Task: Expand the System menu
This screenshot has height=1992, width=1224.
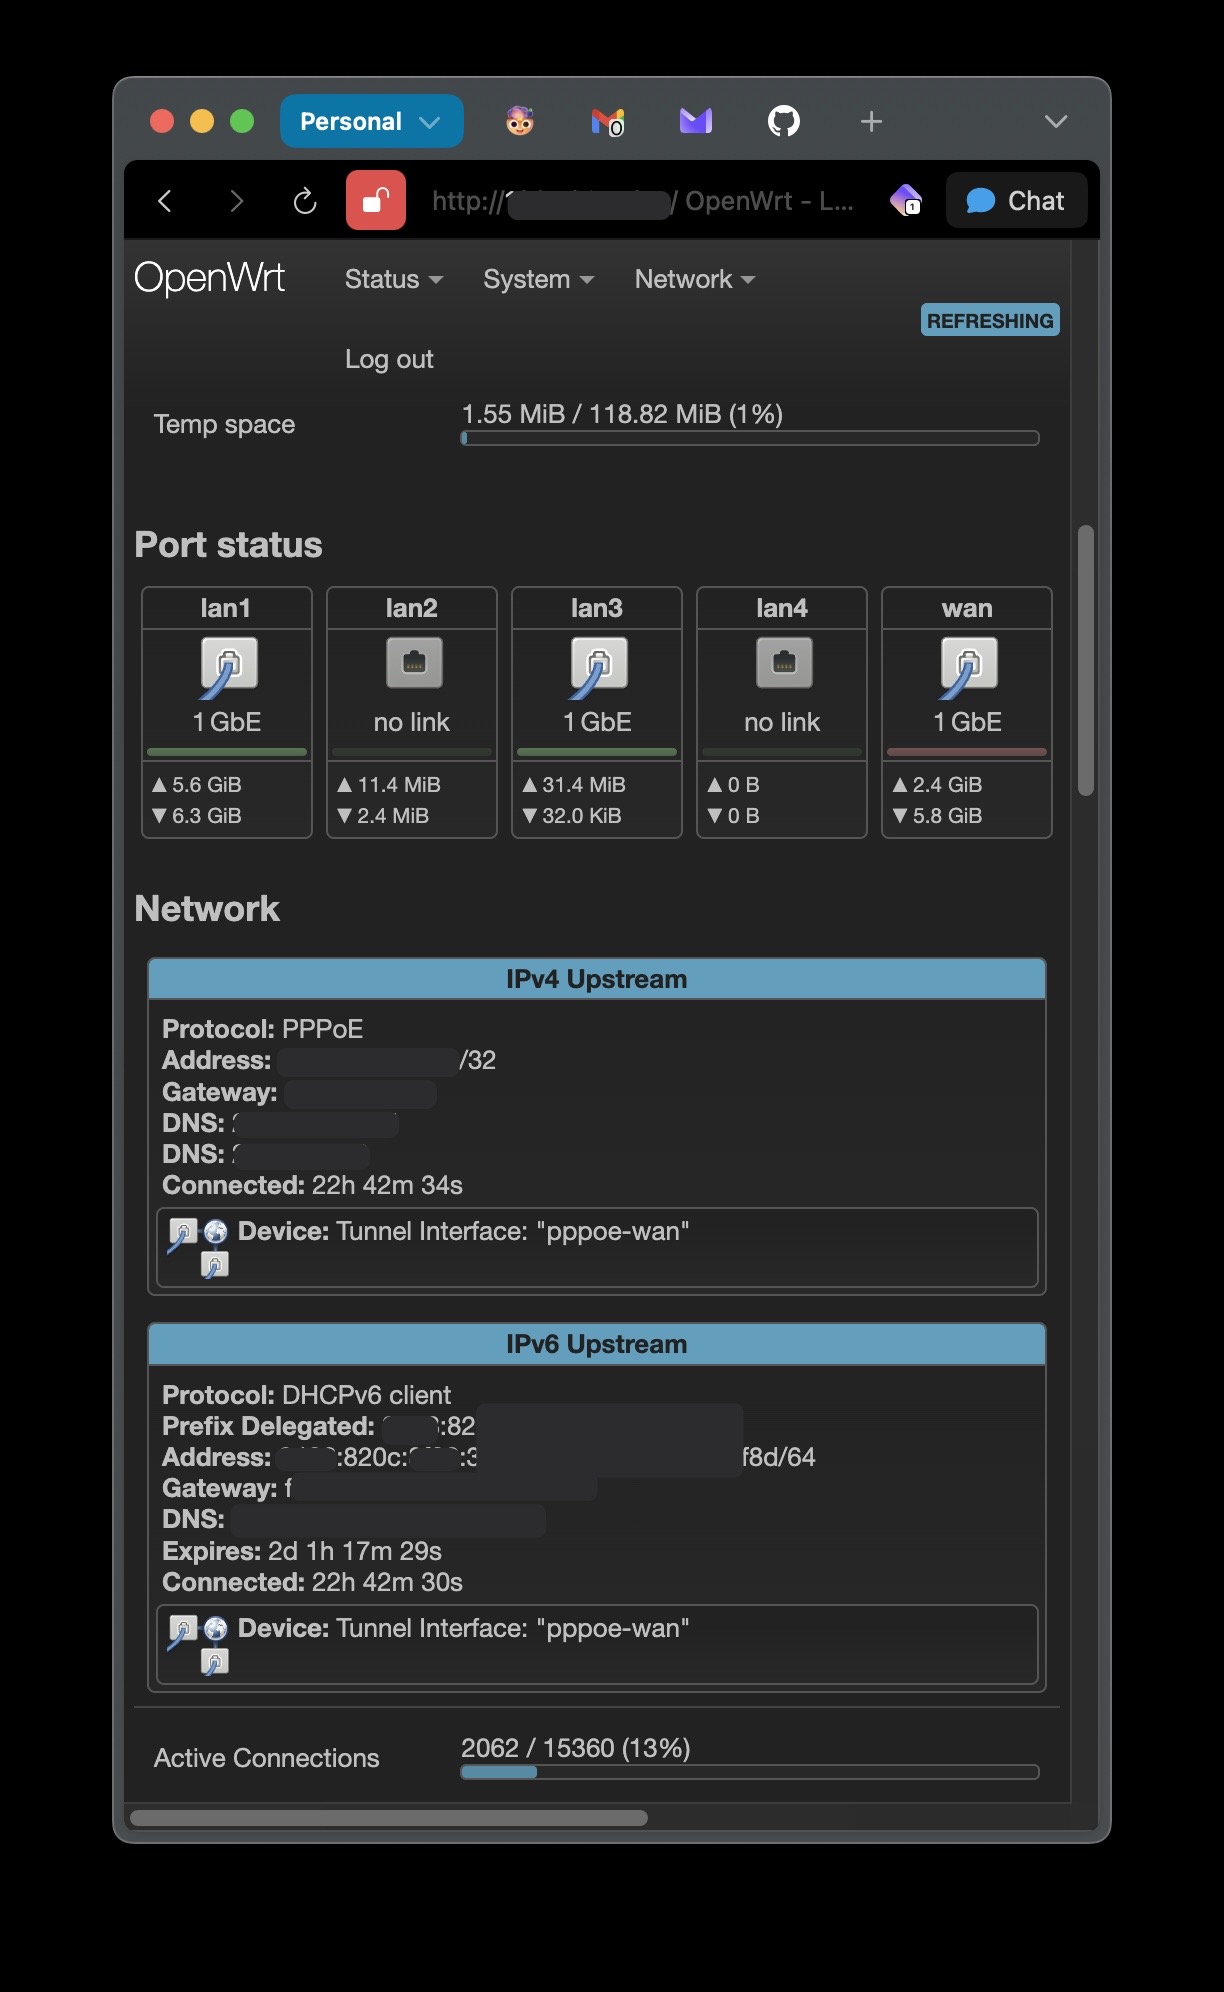Action: (538, 279)
